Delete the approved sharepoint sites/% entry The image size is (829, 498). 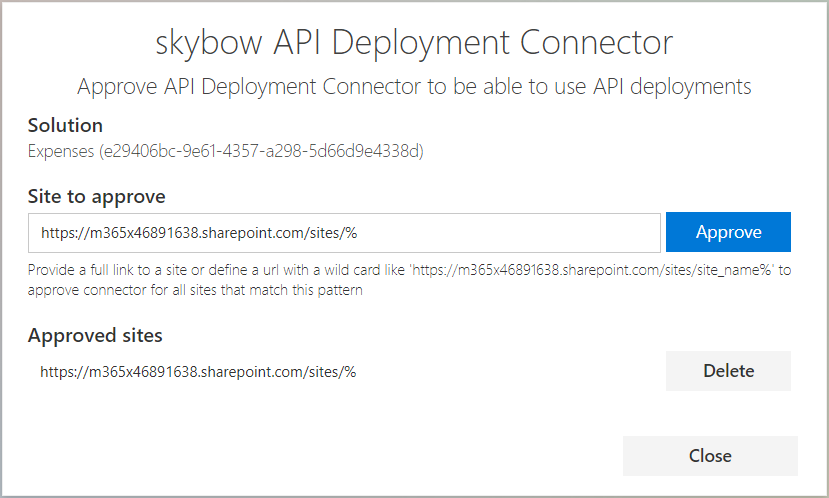(x=728, y=371)
